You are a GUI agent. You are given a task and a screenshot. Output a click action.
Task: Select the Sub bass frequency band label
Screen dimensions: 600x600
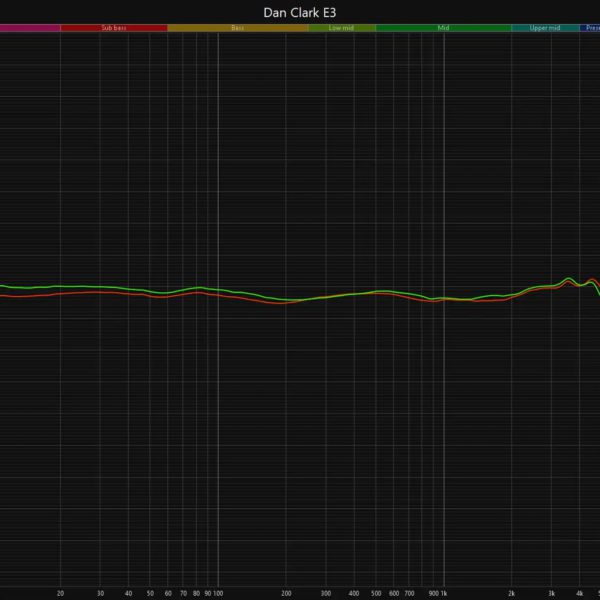coord(114,28)
